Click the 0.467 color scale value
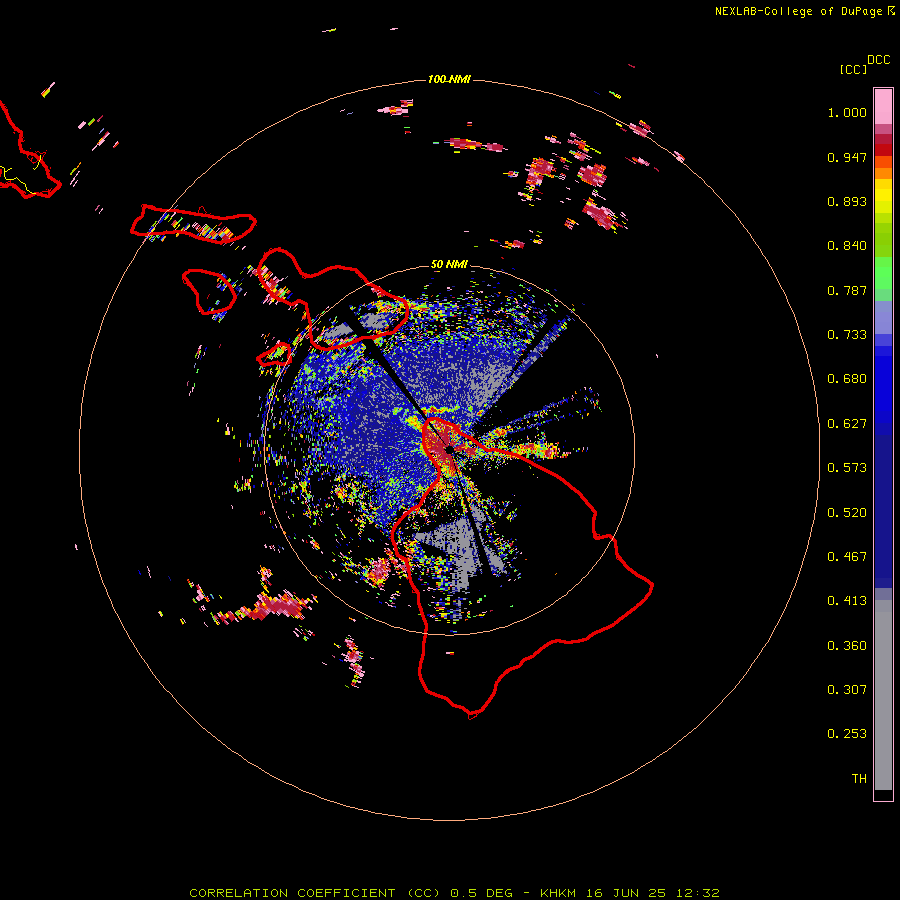 [x=847, y=557]
